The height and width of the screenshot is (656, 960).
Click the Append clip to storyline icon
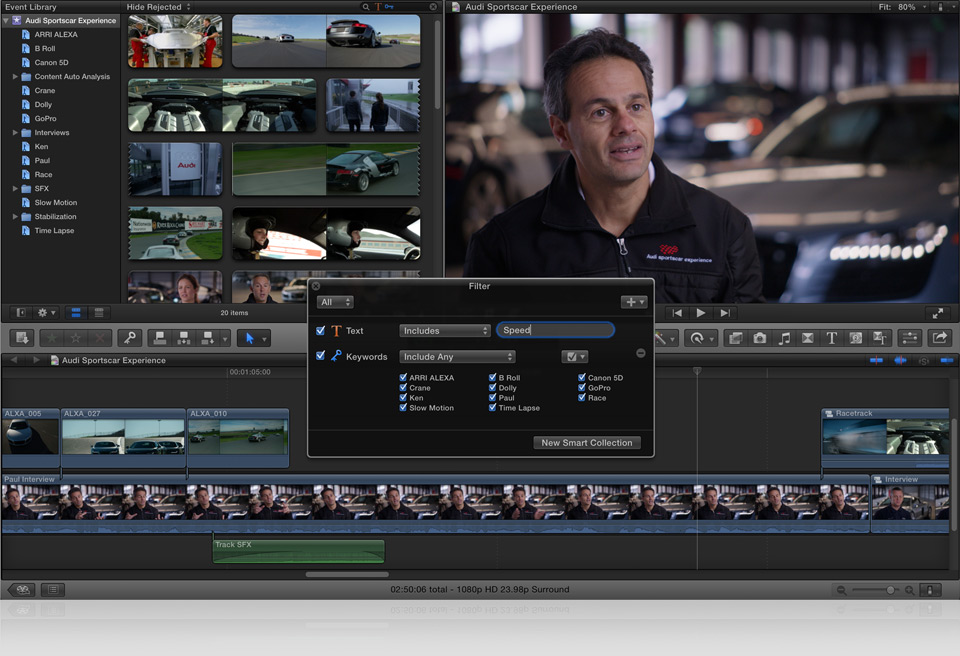[x=208, y=338]
